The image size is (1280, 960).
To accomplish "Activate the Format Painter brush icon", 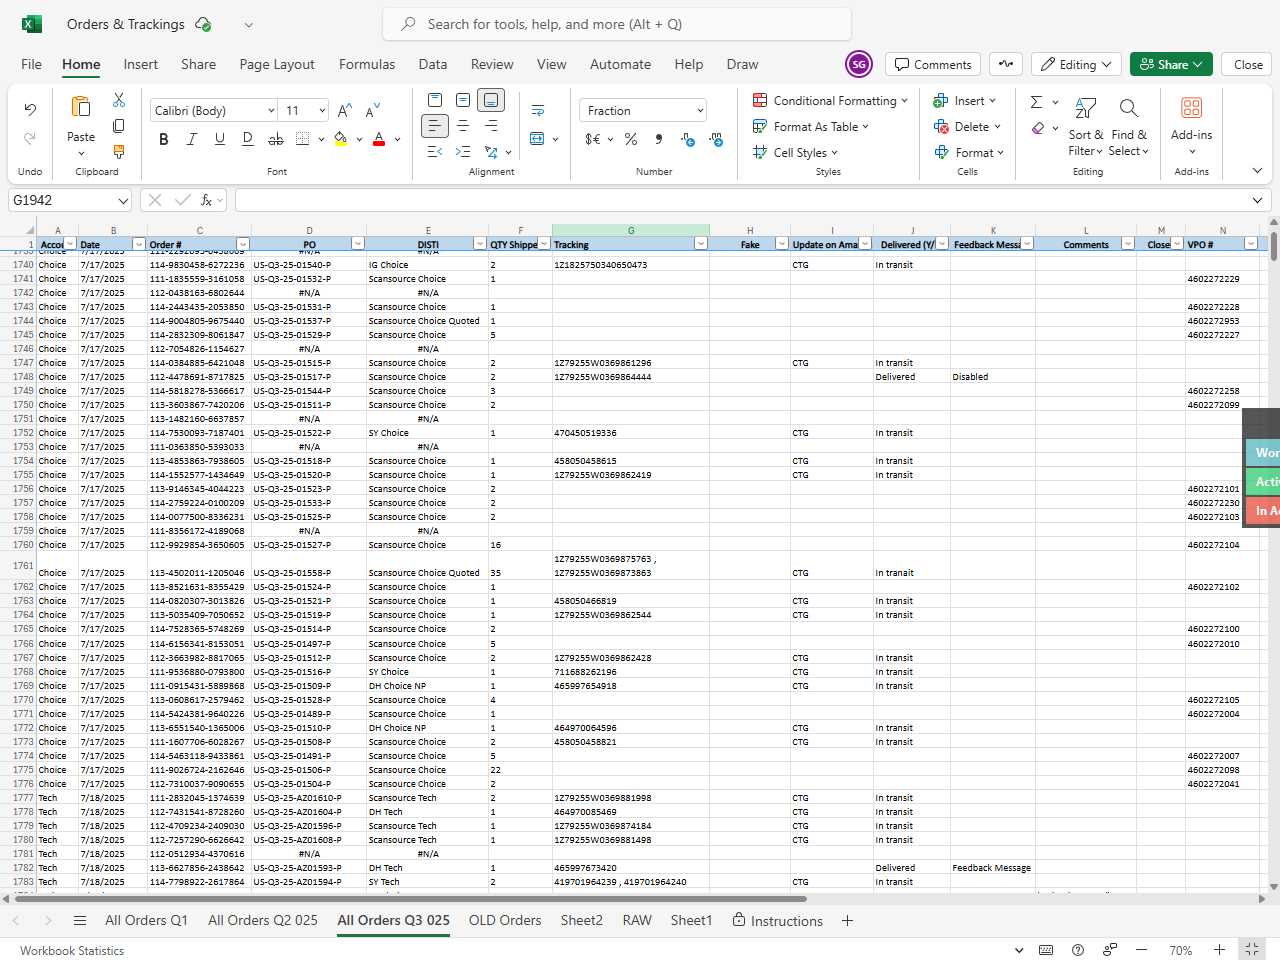I will (x=119, y=152).
